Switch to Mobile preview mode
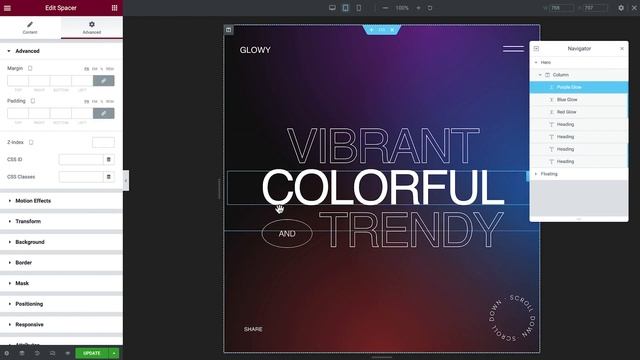Viewport: 640px width, 360px height. click(x=358, y=8)
